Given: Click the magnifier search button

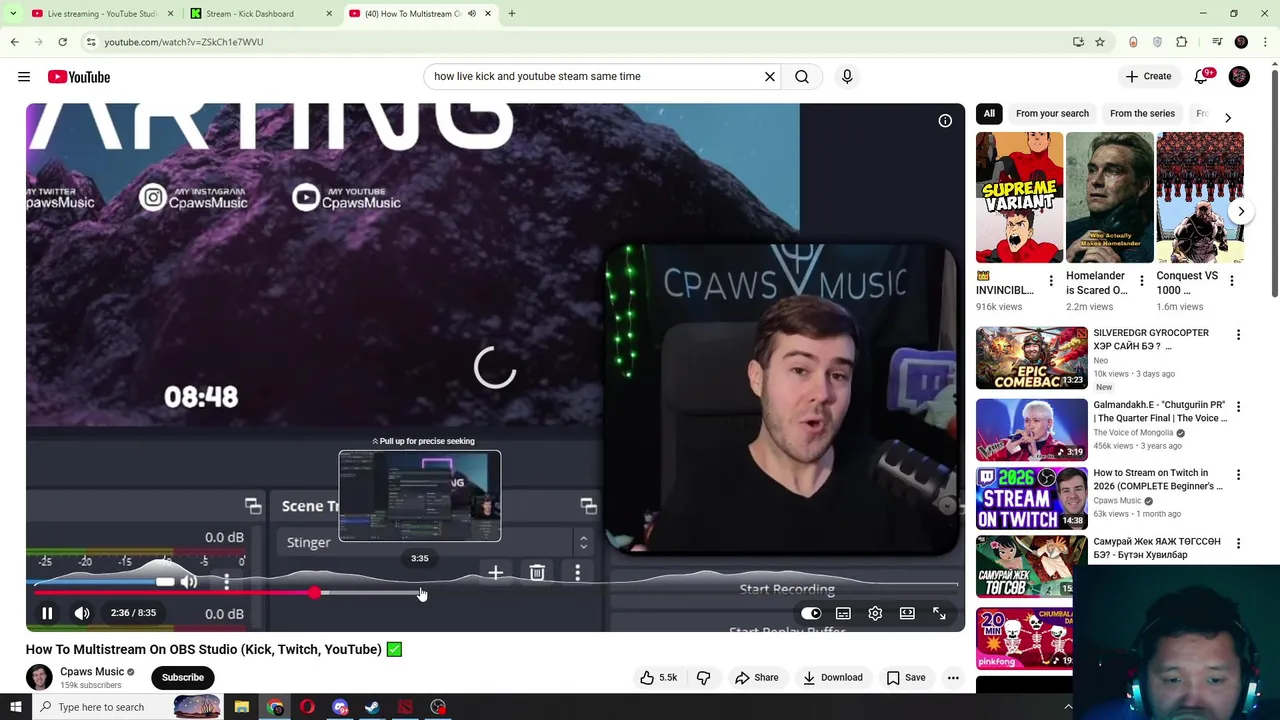Looking at the screenshot, I should tap(802, 76).
